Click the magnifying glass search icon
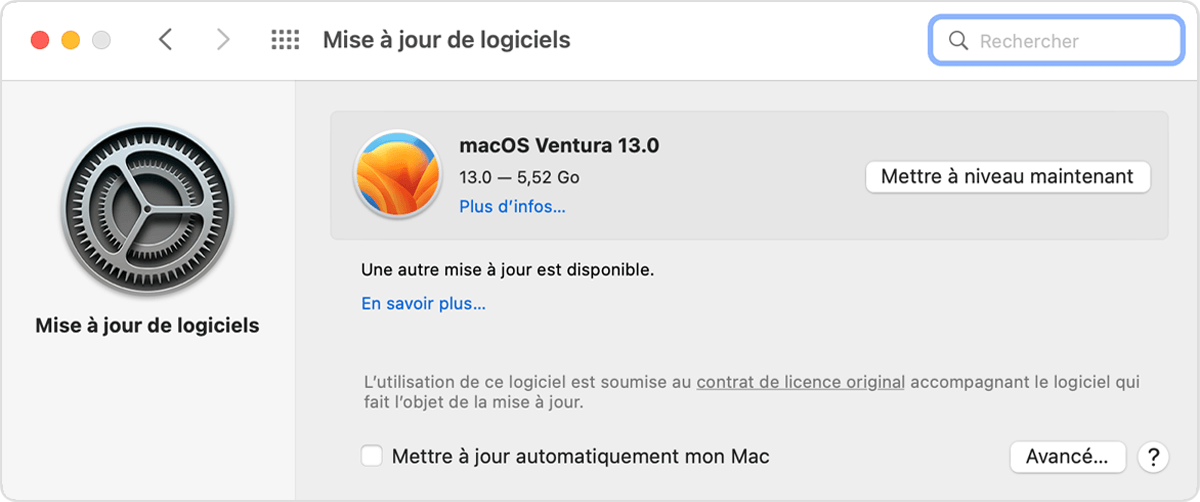The width and height of the screenshot is (1200, 502). (958, 41)
